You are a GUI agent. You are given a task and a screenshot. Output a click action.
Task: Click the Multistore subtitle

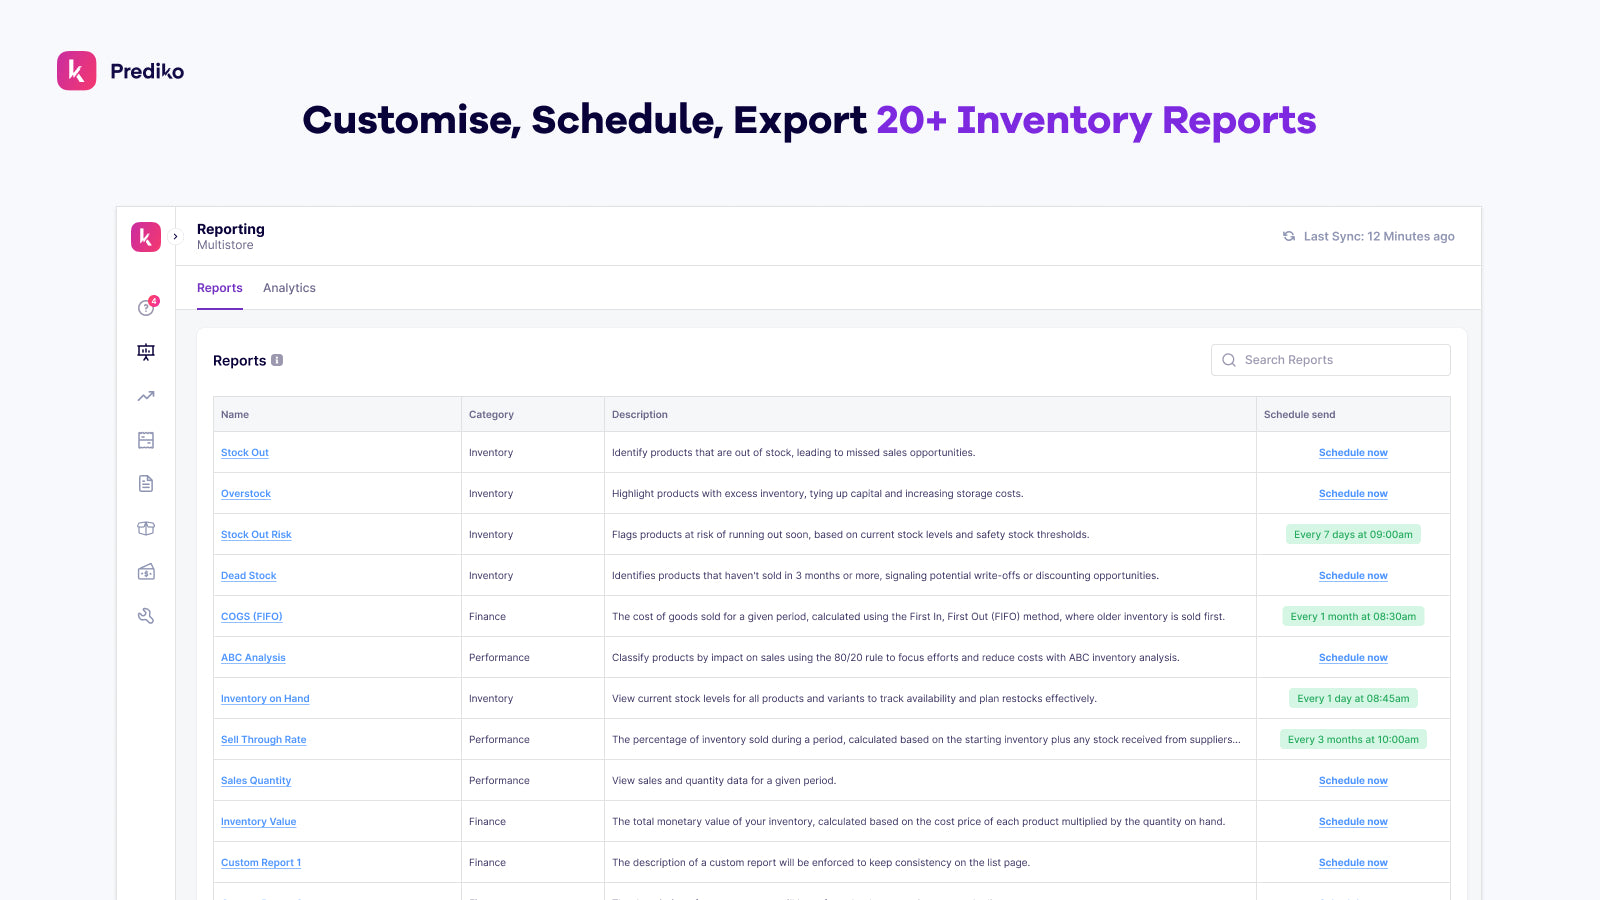coord(225,245)
